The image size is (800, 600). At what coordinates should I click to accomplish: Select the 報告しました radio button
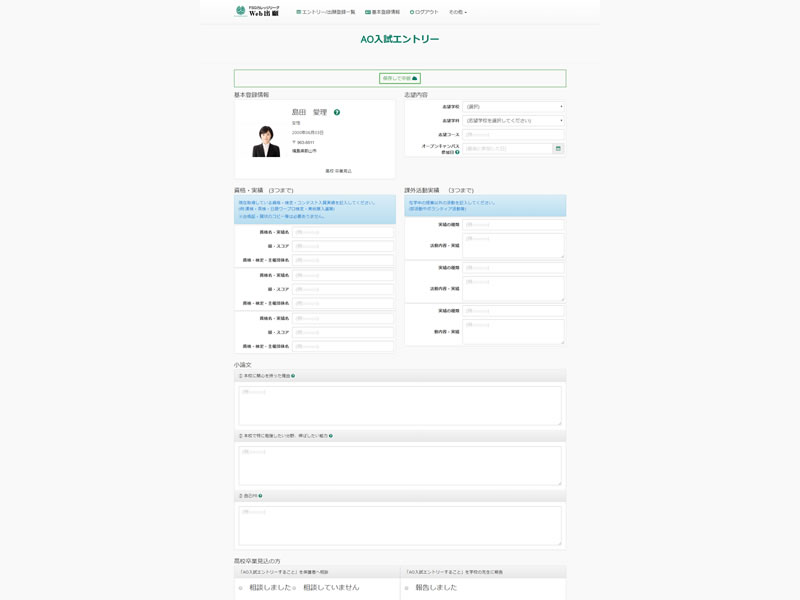(x=407, y=588)
